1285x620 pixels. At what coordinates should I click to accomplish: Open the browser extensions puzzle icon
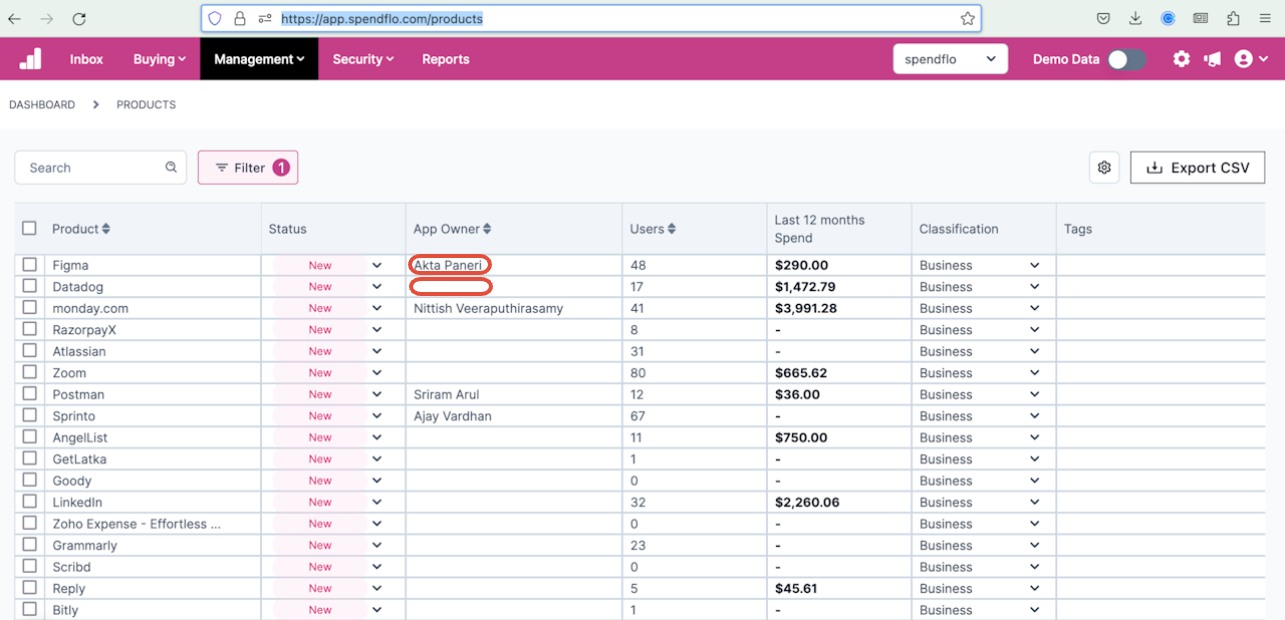click(x=1233, y=18)
